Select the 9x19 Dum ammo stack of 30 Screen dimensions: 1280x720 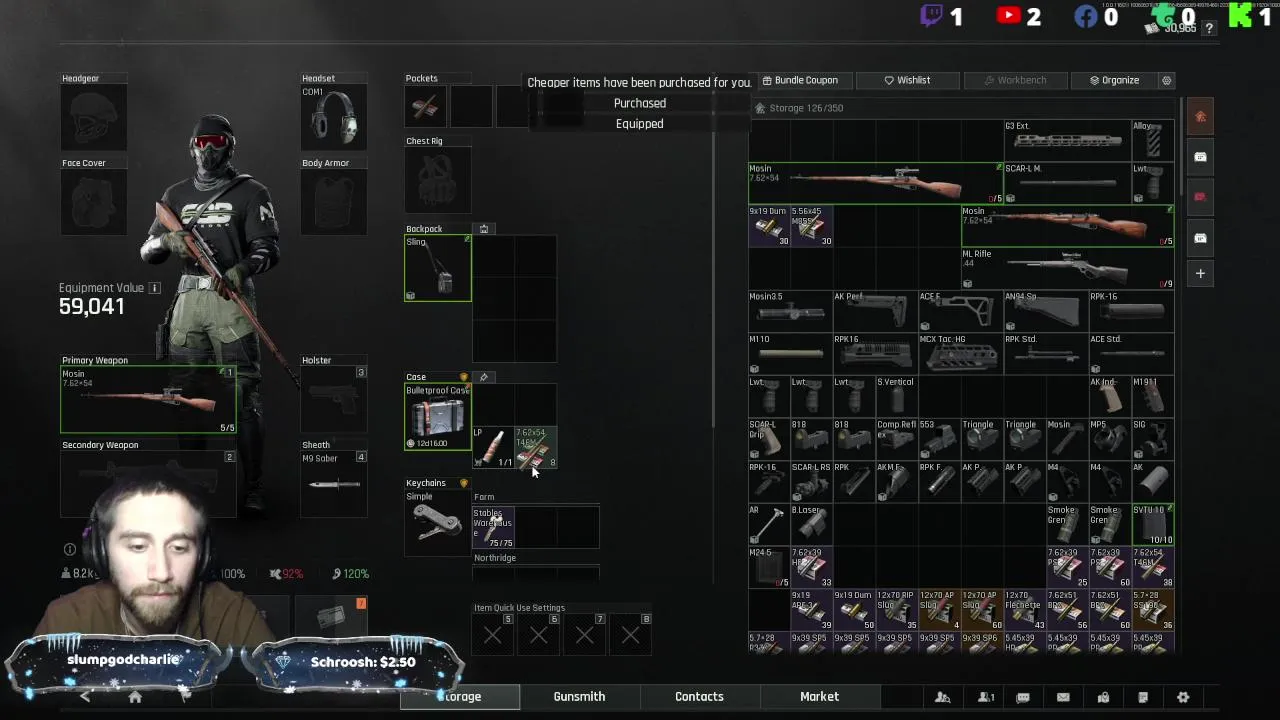tap(769, 226)
